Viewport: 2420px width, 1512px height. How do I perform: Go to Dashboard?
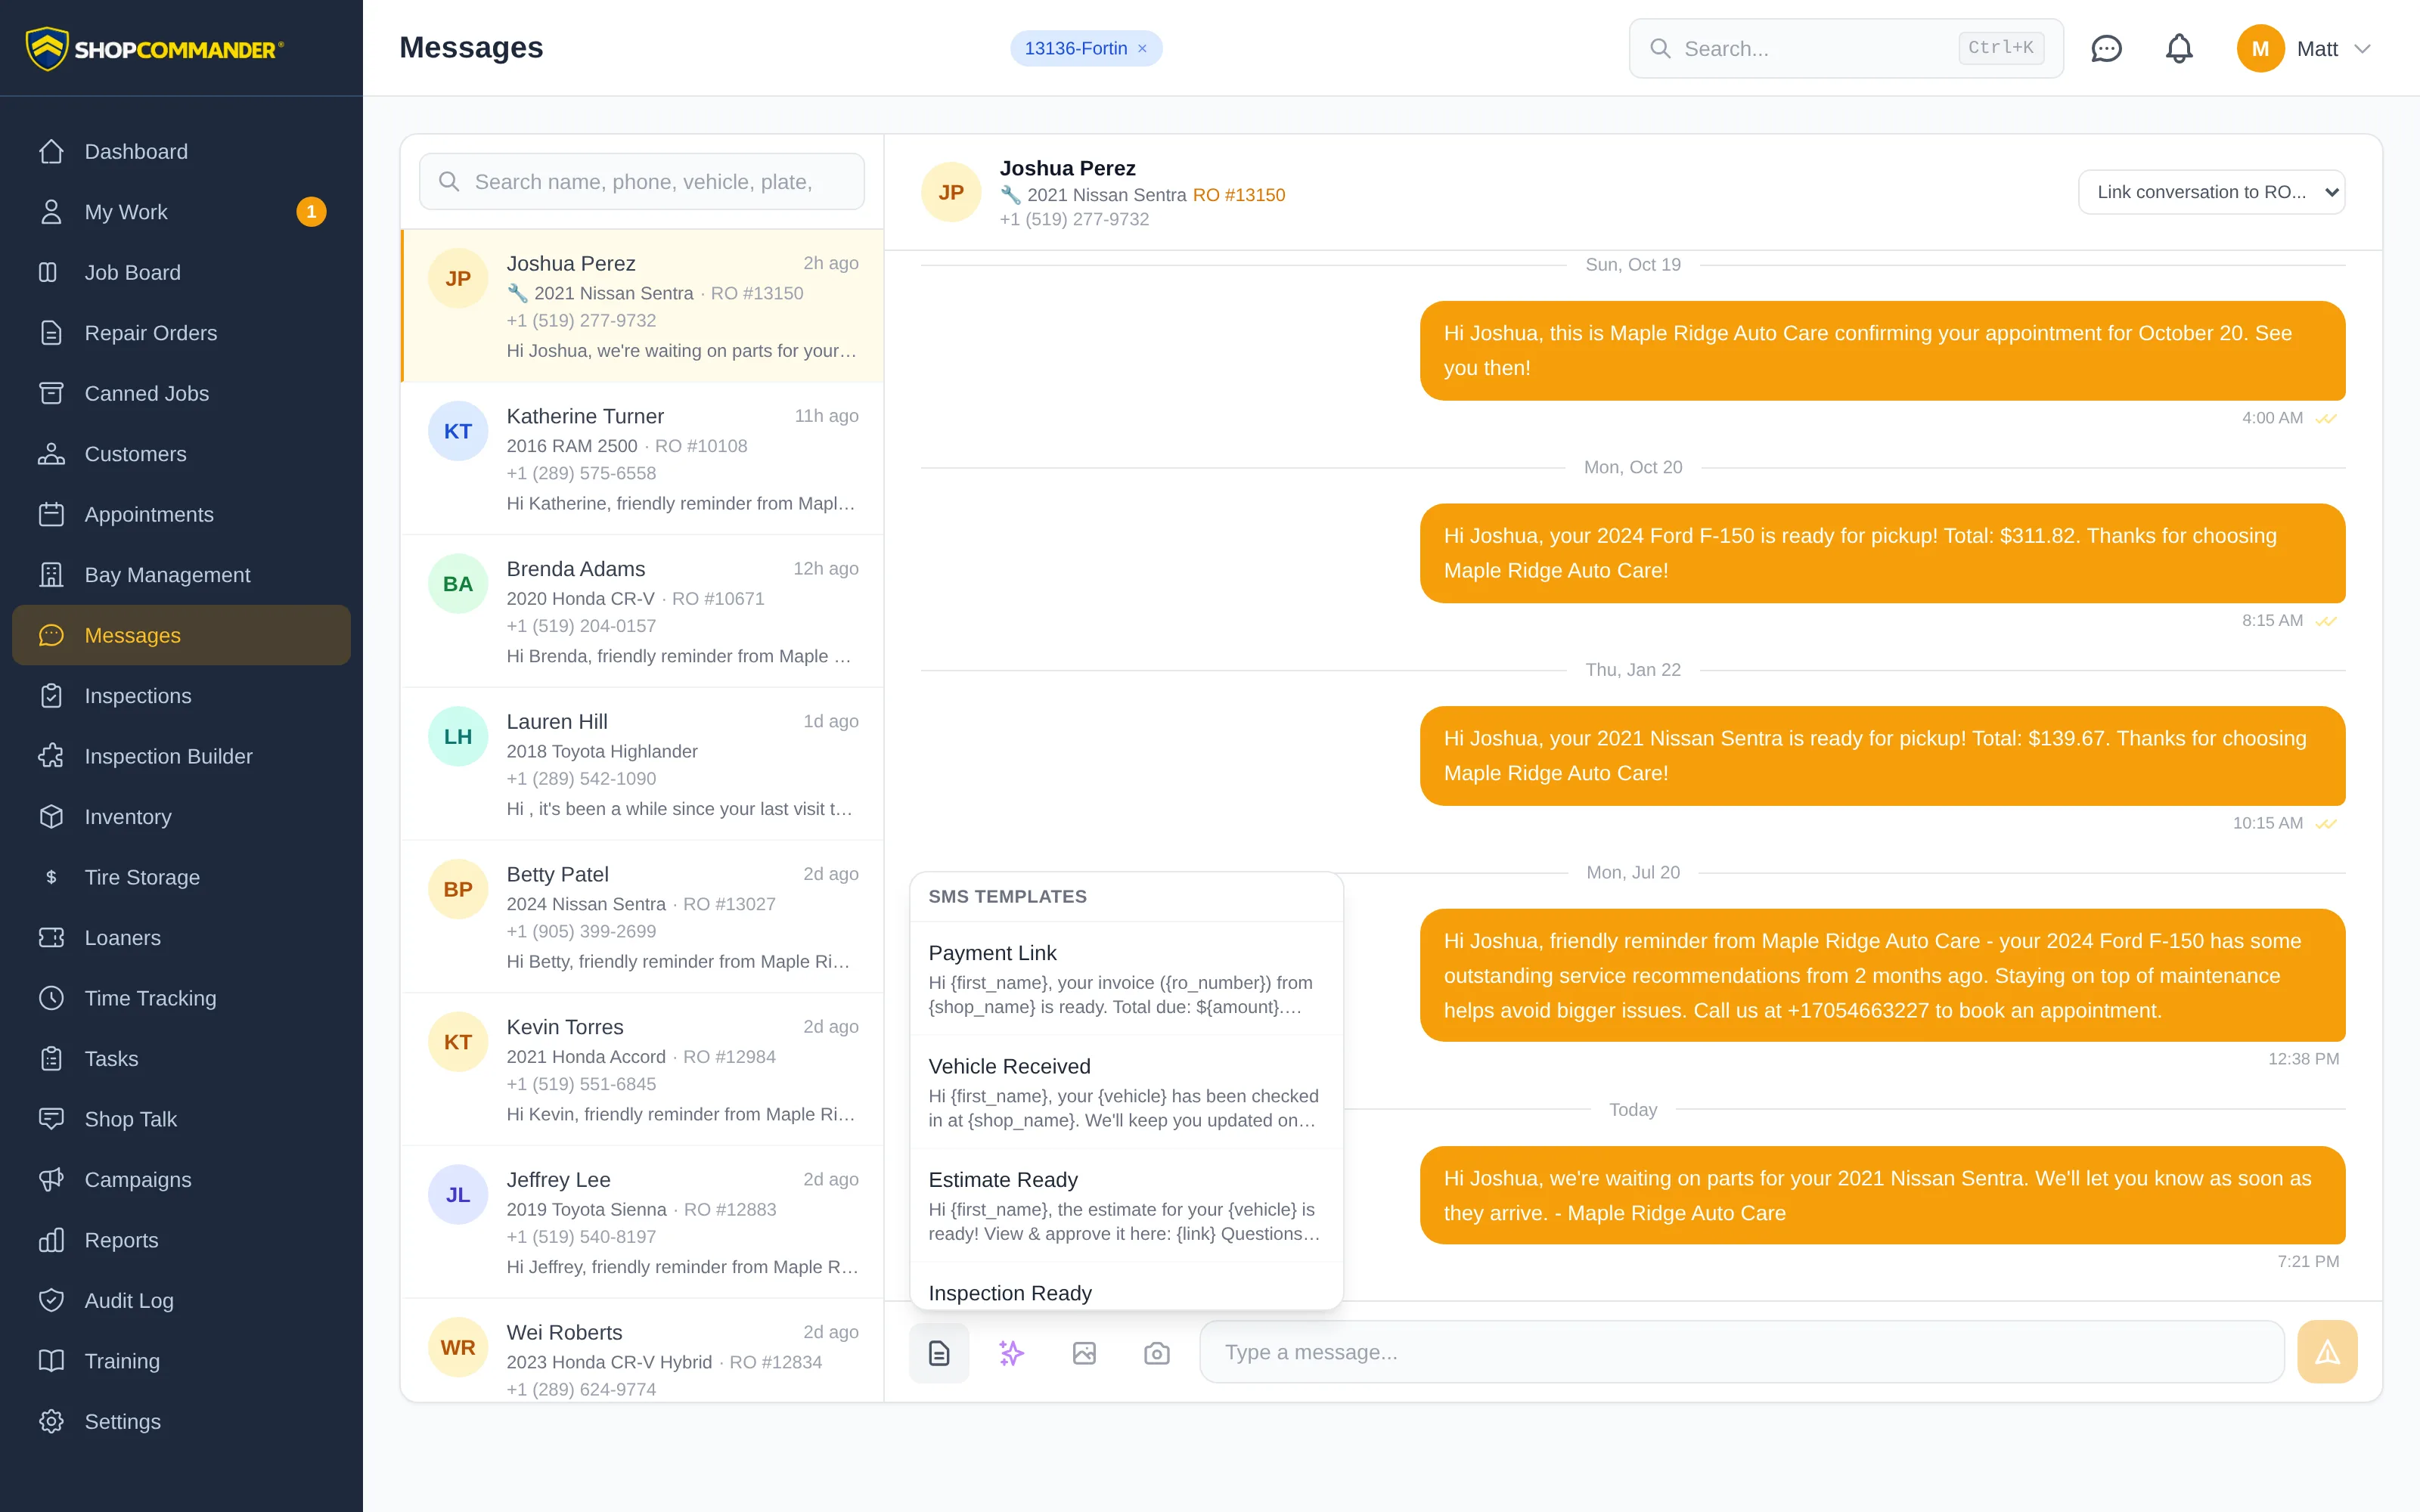pos(181,151)
